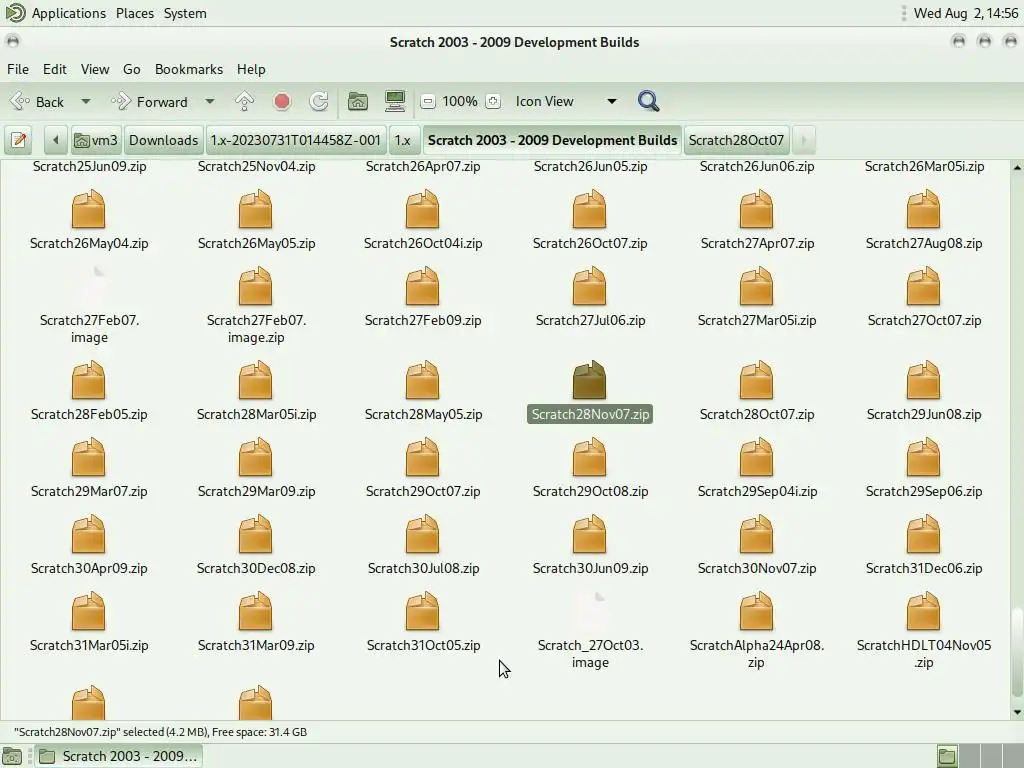The height and width of the screenshot is (768, 1024).
Task: Select the Scratch28Oct07.zip archive icon
Action: tap(756, 379)
